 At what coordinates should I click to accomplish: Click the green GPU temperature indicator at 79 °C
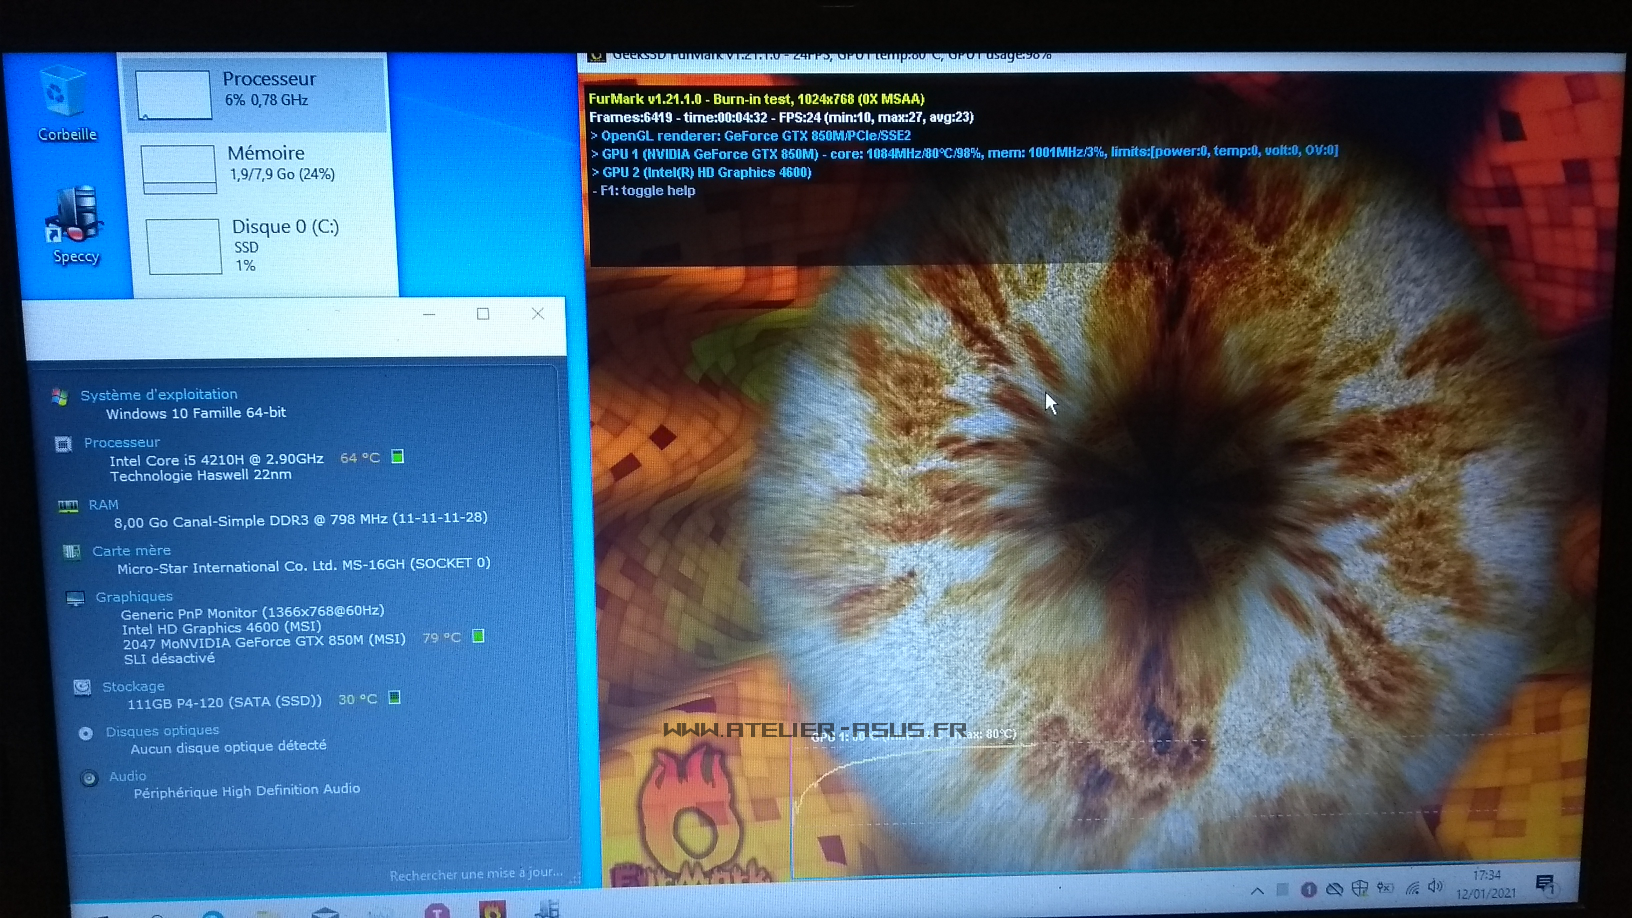(x=478, y=636)
